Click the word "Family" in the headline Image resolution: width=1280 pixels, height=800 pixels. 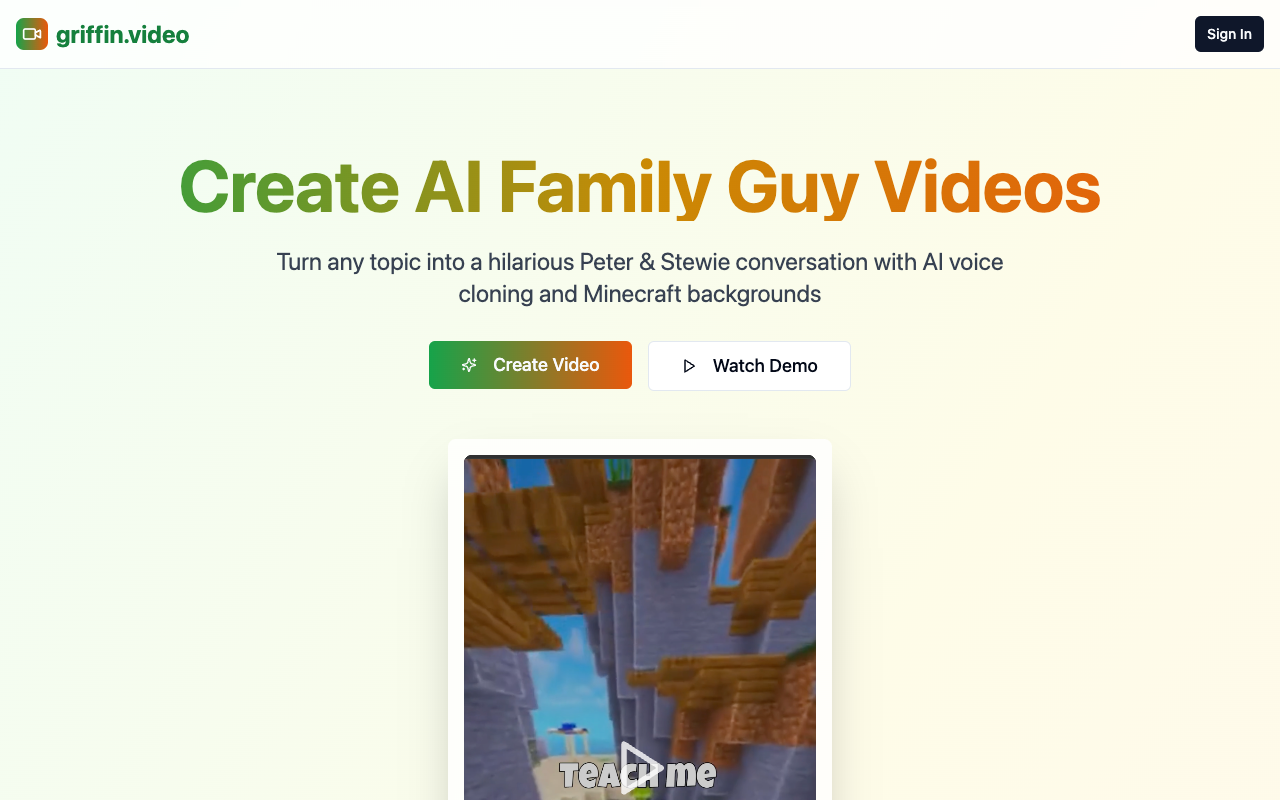[604, 188]
